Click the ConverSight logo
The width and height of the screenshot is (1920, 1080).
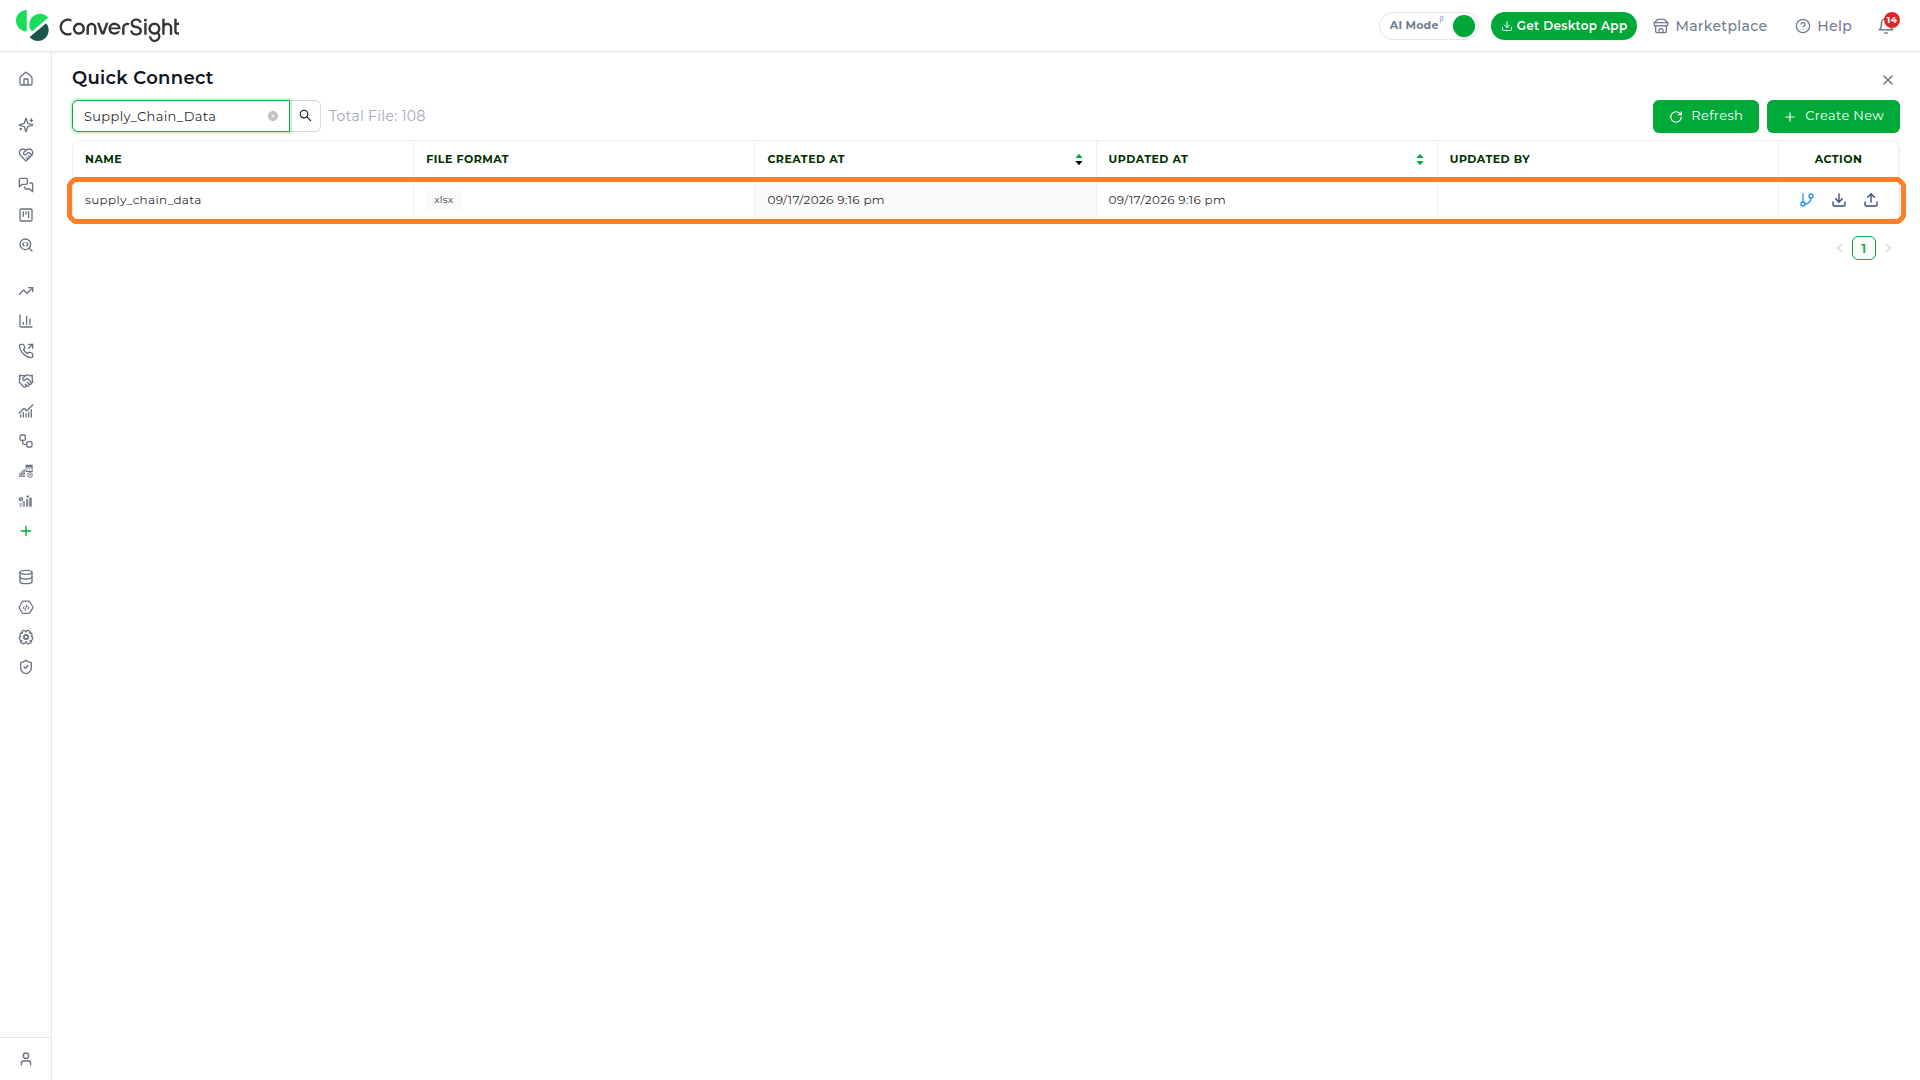point(98,26)
